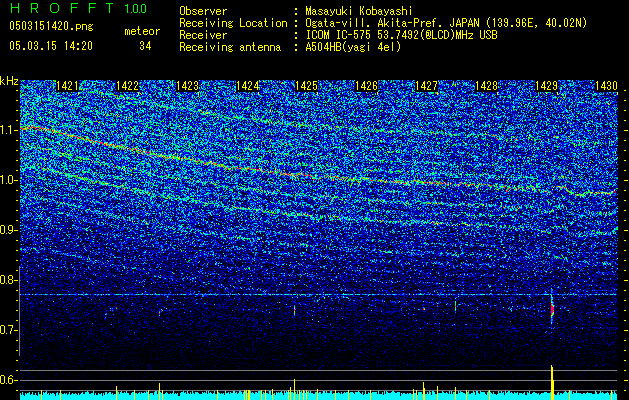Click the meteor label
629x400 pixels.
142,31
